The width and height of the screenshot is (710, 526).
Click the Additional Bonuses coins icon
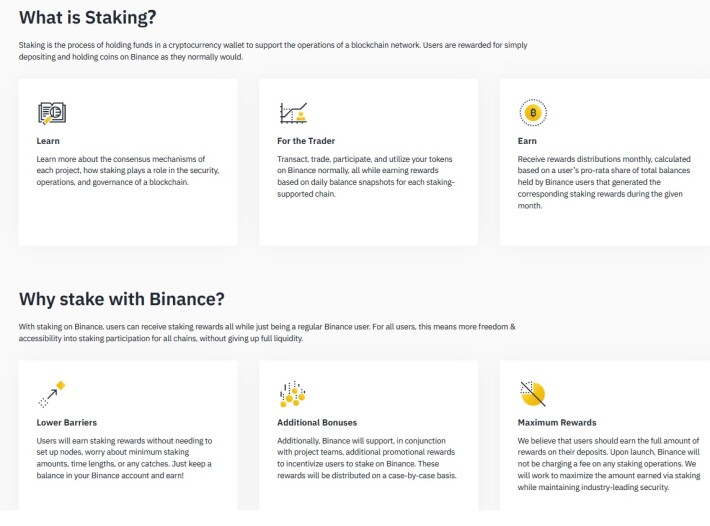point(293,394)
